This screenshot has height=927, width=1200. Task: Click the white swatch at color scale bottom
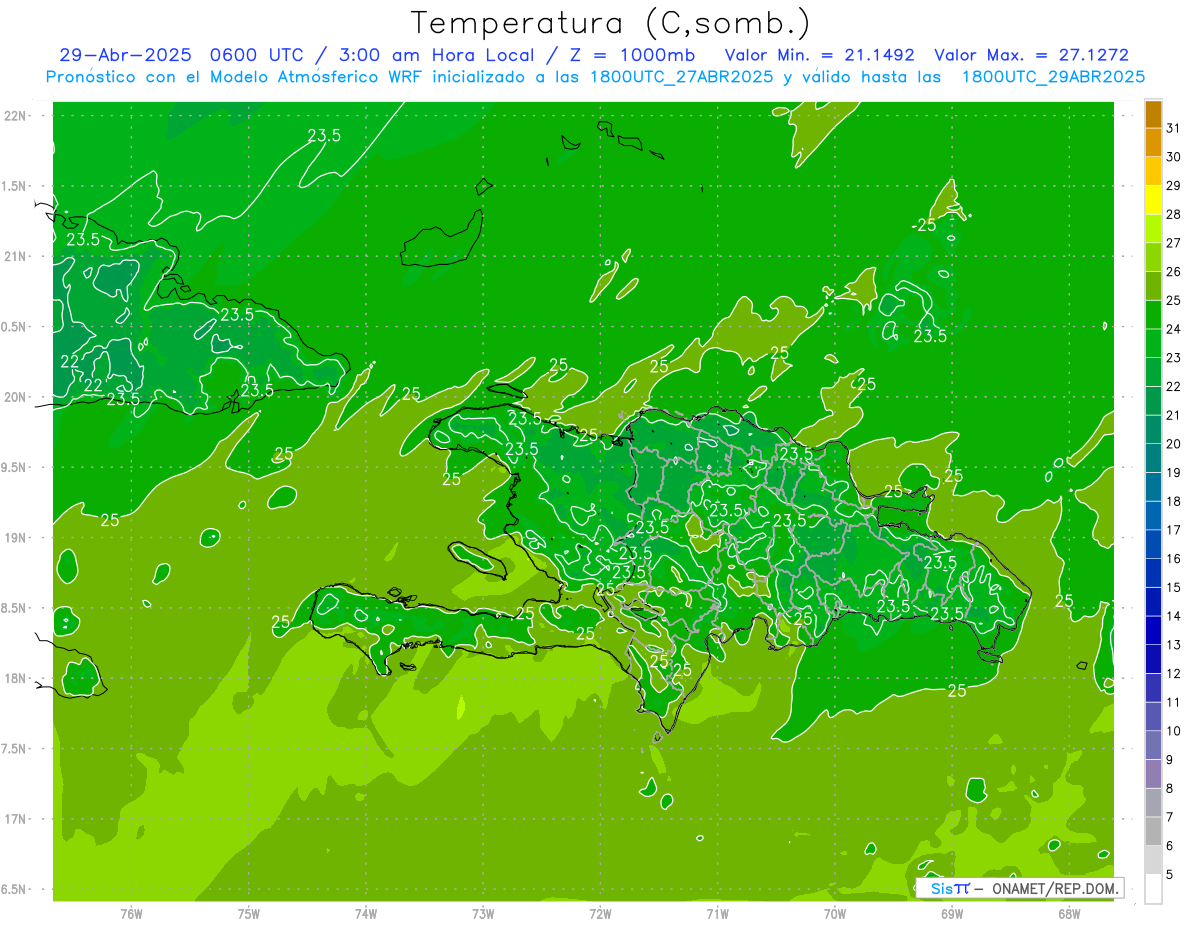[x=1153, y=889]
